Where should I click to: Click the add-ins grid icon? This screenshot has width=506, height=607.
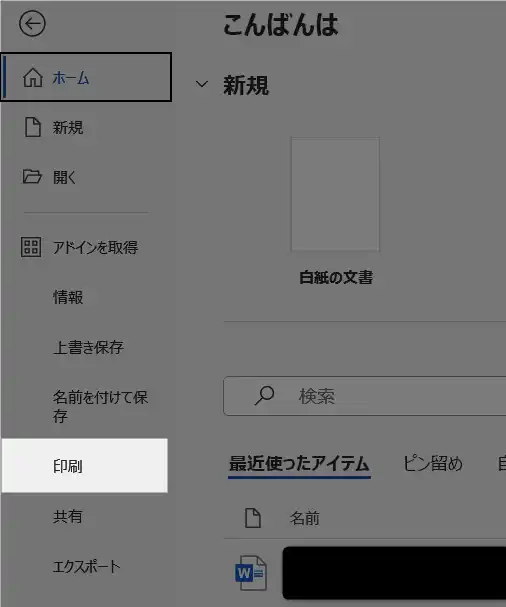coord(31,247)
